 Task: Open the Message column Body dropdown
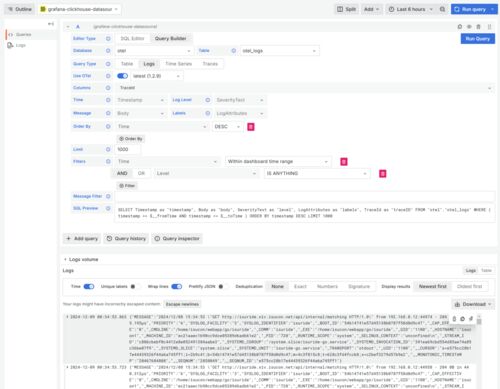coord(140,113)
